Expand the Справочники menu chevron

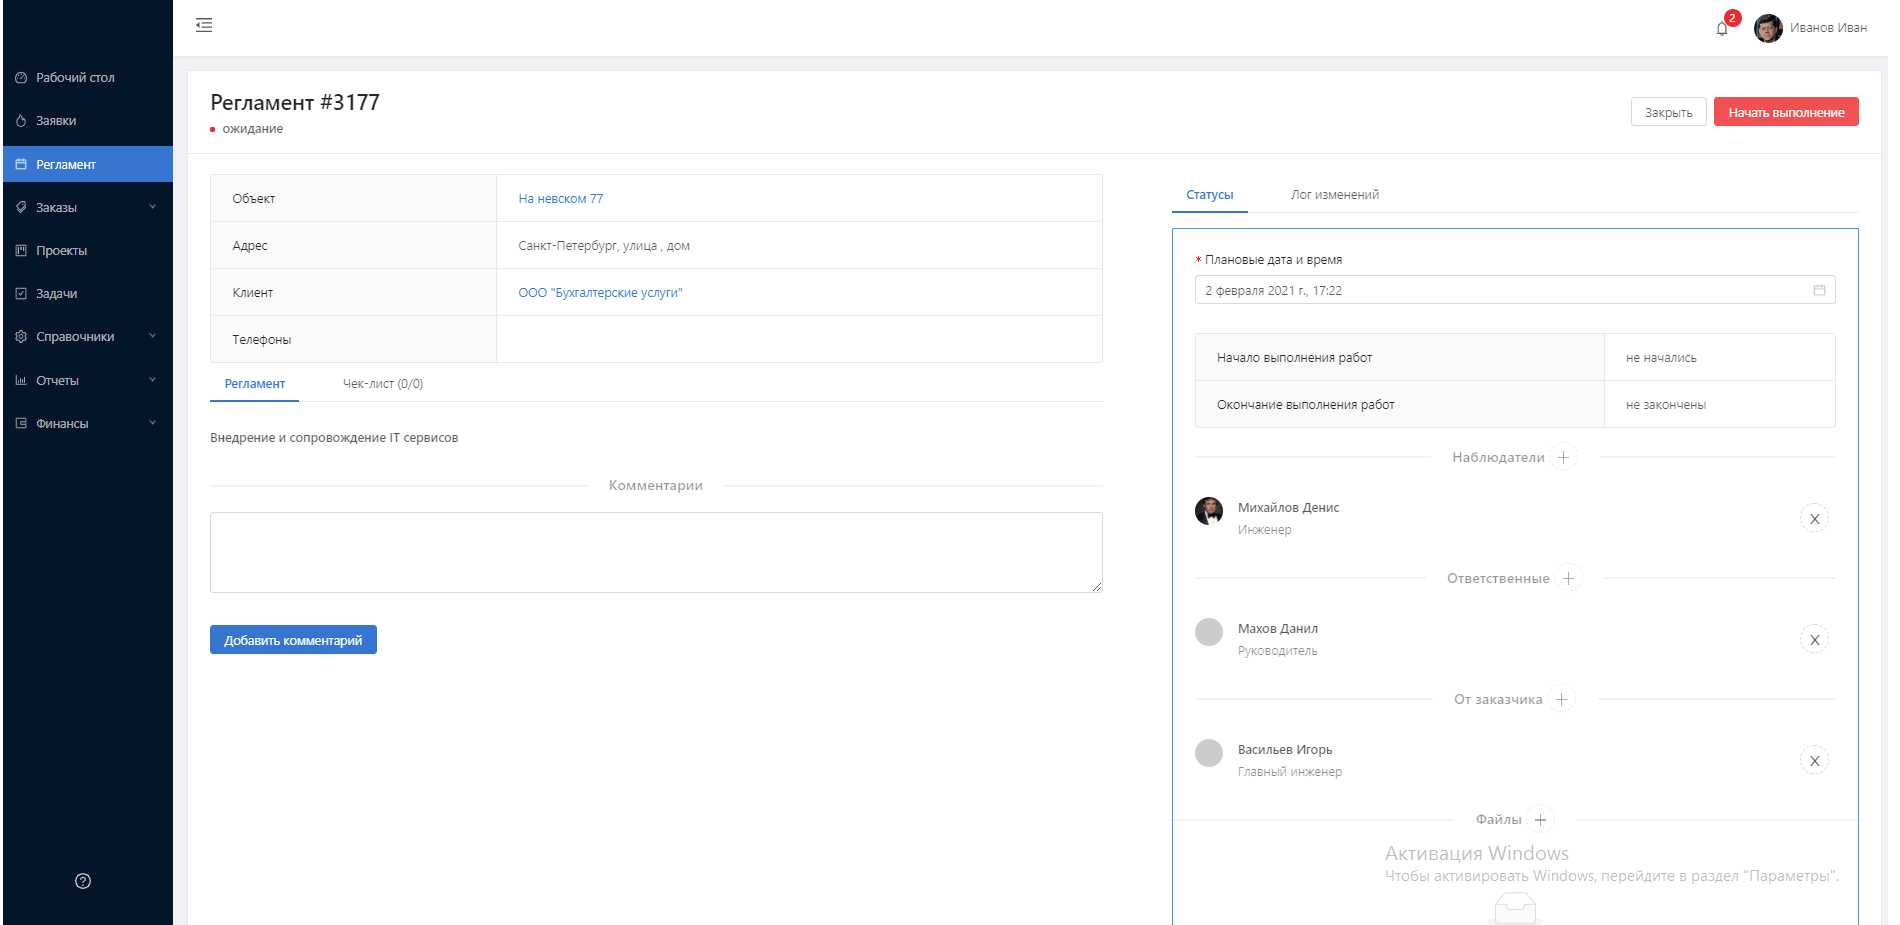(153, 336)
